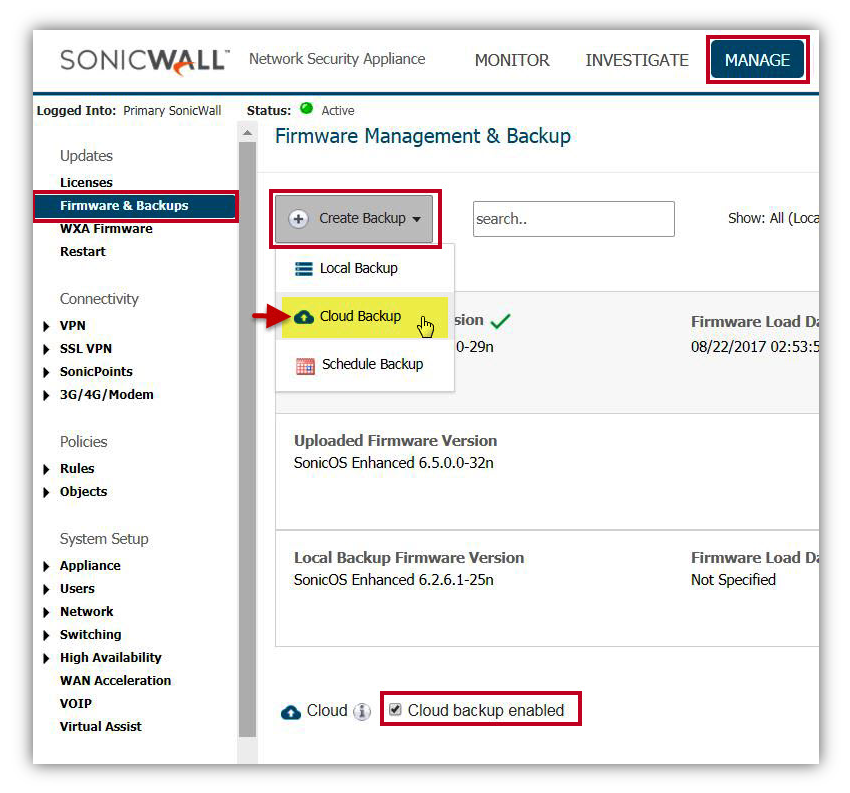Go to WXA Firmware page
Image resolution: width=850 pixels, height=793 pixels.
coord(106,229)
